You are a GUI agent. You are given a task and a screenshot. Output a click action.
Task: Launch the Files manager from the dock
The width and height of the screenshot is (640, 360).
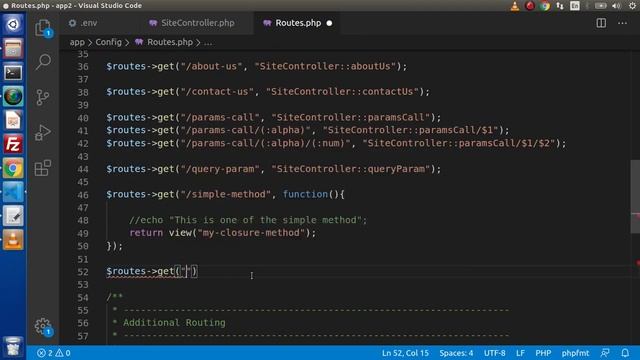13,48
